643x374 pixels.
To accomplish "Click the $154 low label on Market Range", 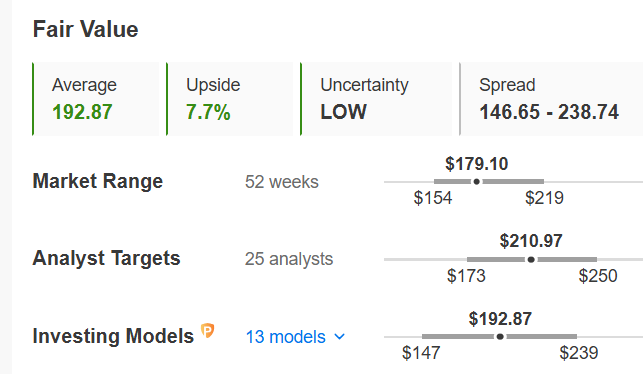I will click(433, 198).
